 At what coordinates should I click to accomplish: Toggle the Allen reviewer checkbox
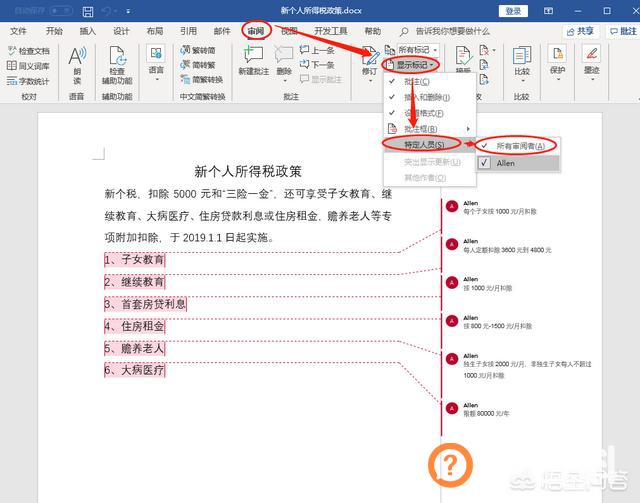coord(484,163)
